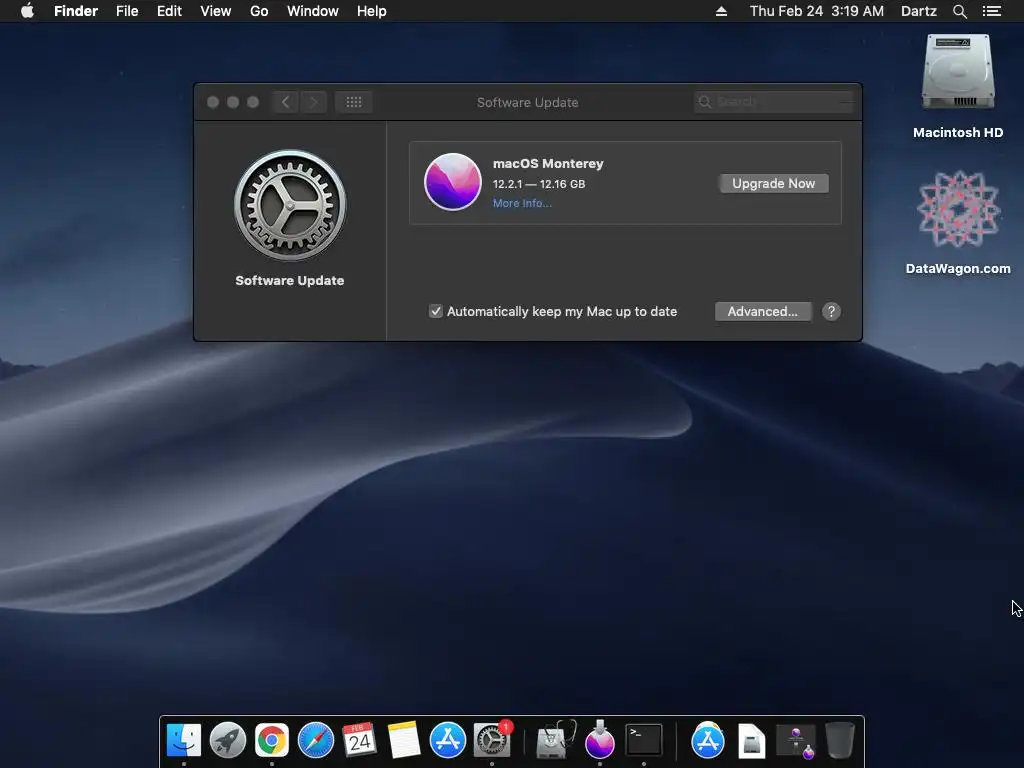The image size is (1024, 768).
Task: Open System Preferences with badge in Dock
Action: [x=491, y=740]
